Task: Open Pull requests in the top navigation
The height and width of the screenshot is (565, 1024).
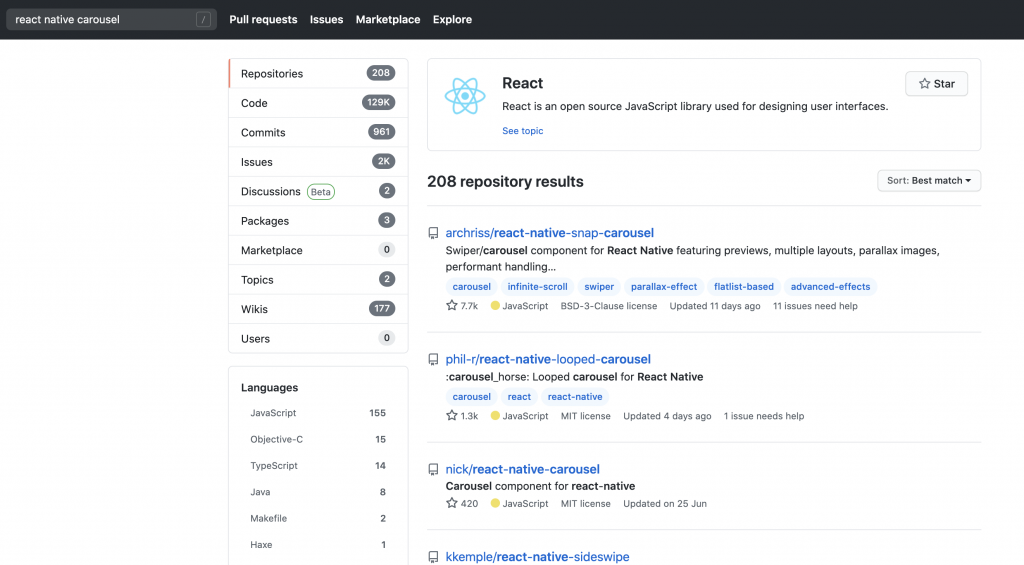Action: point(263,20)
